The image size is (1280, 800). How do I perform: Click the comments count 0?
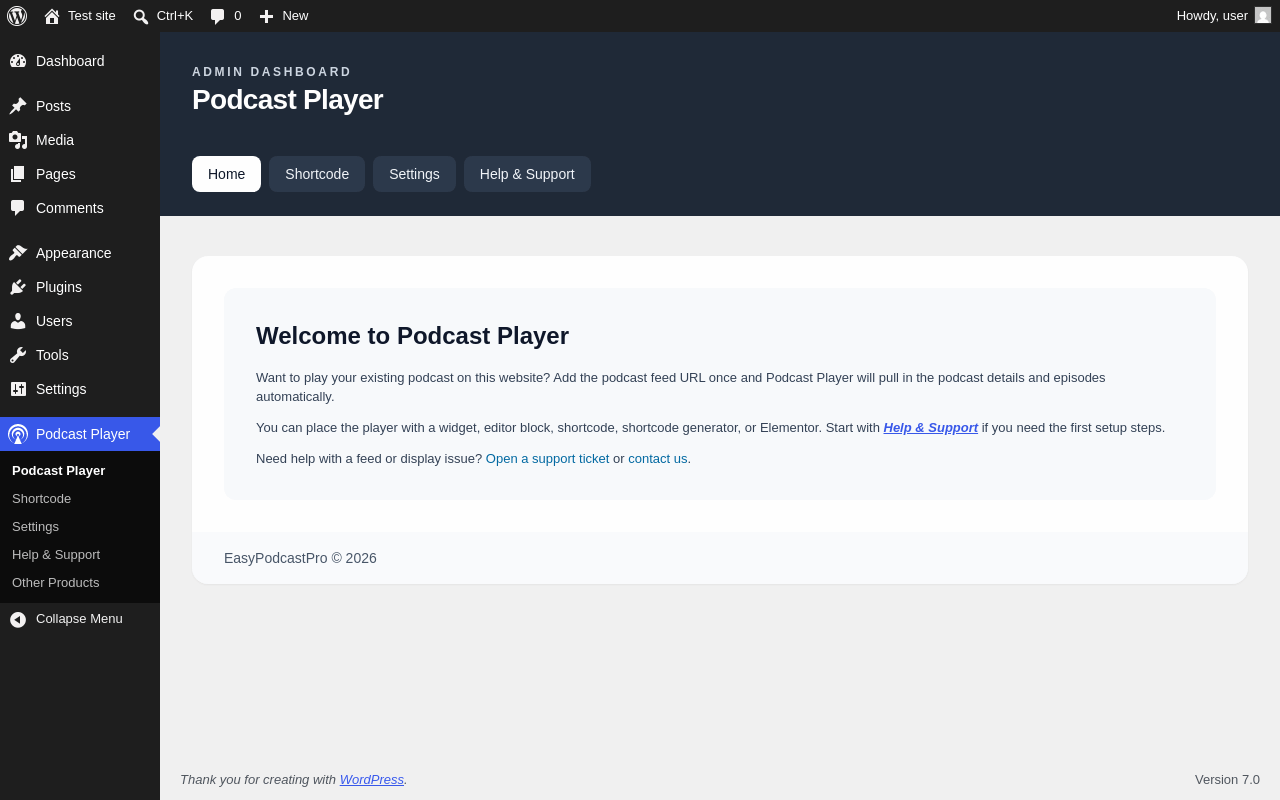[x=238, y=16]
